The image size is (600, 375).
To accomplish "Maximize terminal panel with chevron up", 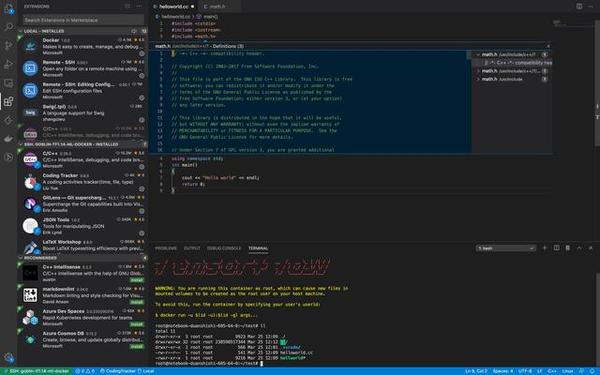I will click(x=579, y=248).
